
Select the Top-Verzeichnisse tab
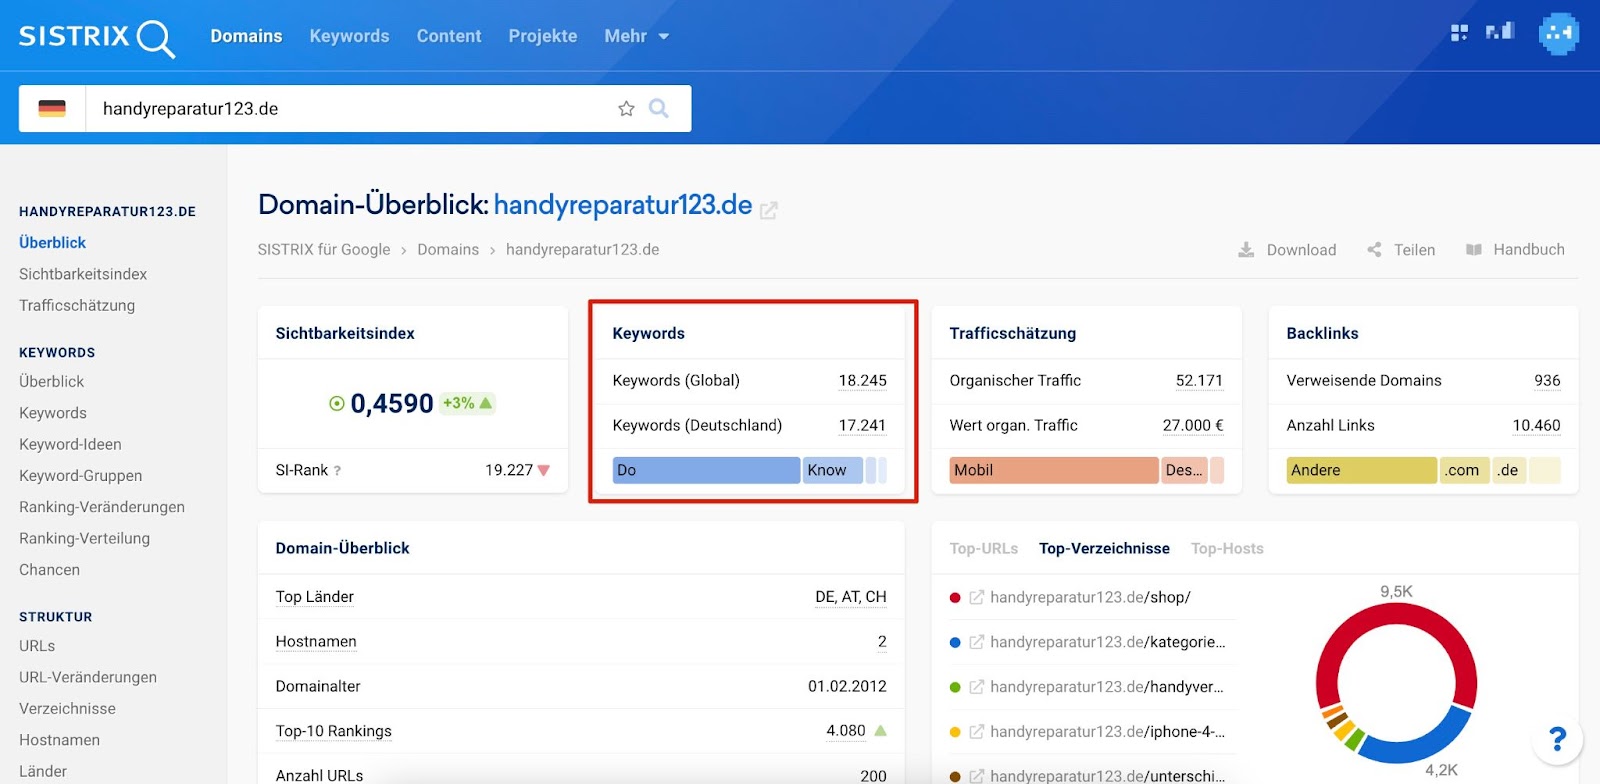[x=1104, y=549]
